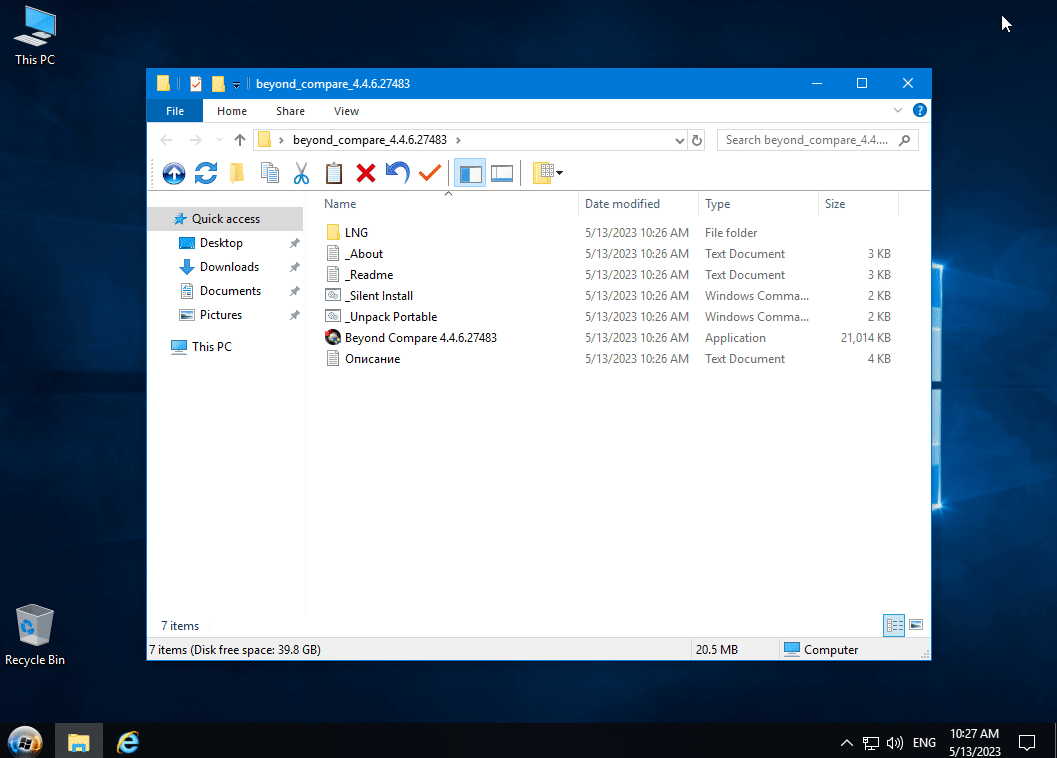Select the _Silent Install command file
The height and width of the screenshot is (758, 1057).
tap(379, 295)
